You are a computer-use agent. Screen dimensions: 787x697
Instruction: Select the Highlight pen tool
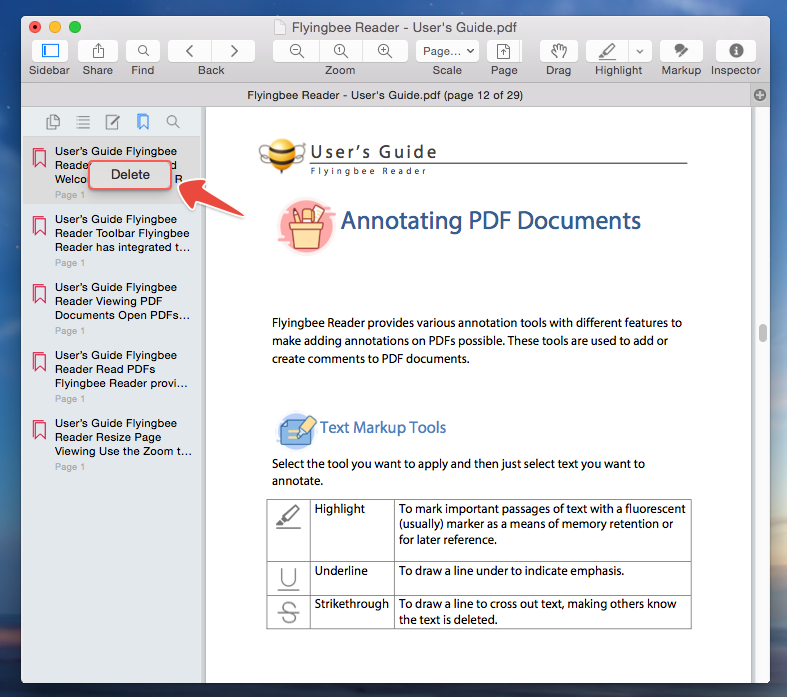[x=607, y=51]
